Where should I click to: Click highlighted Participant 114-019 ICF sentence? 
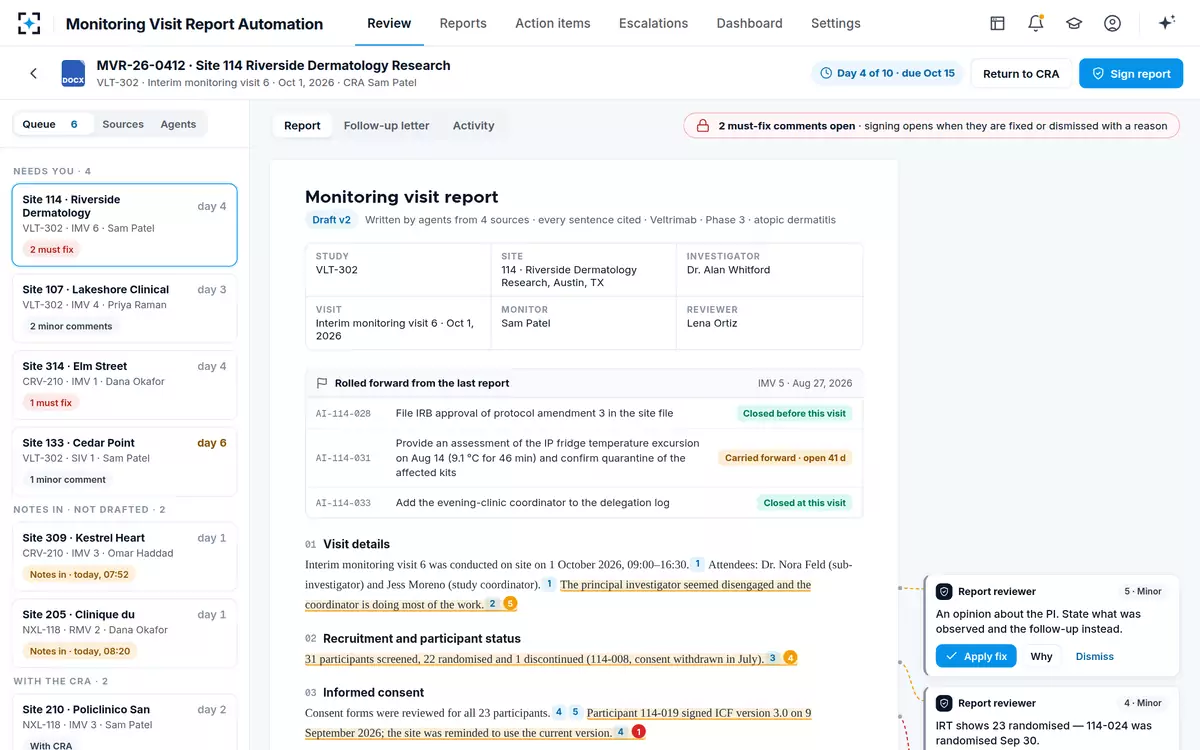pyautogui.click(x=558, y=722)
